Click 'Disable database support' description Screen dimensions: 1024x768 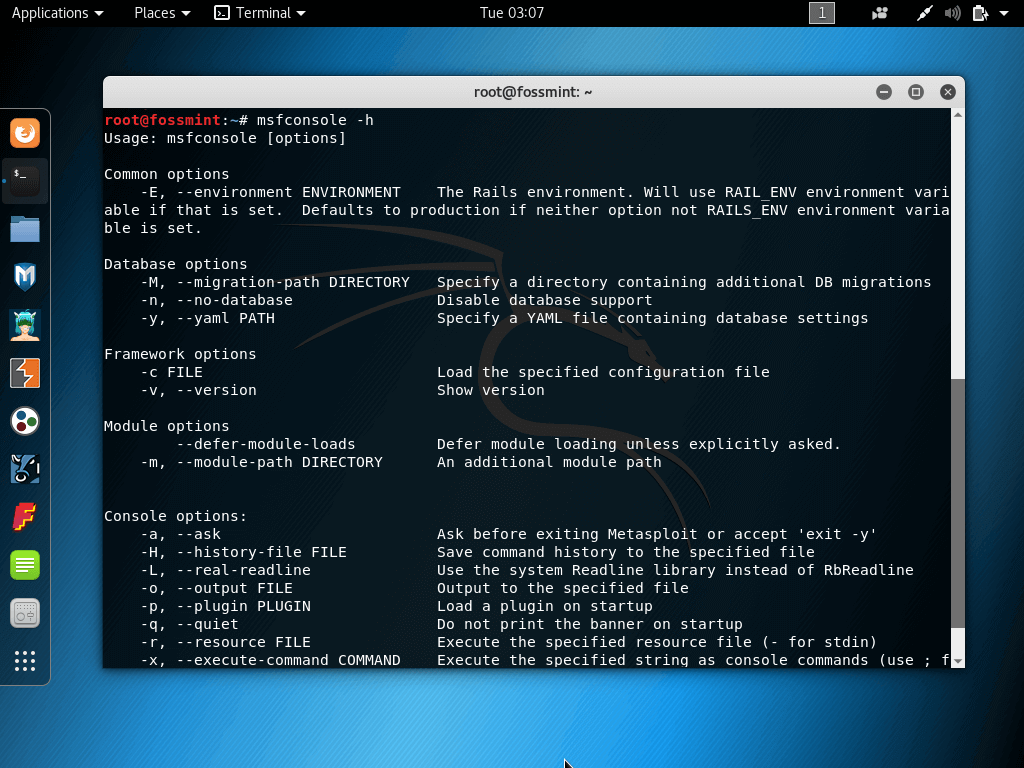pyautogui.click(x=545, y=300)
